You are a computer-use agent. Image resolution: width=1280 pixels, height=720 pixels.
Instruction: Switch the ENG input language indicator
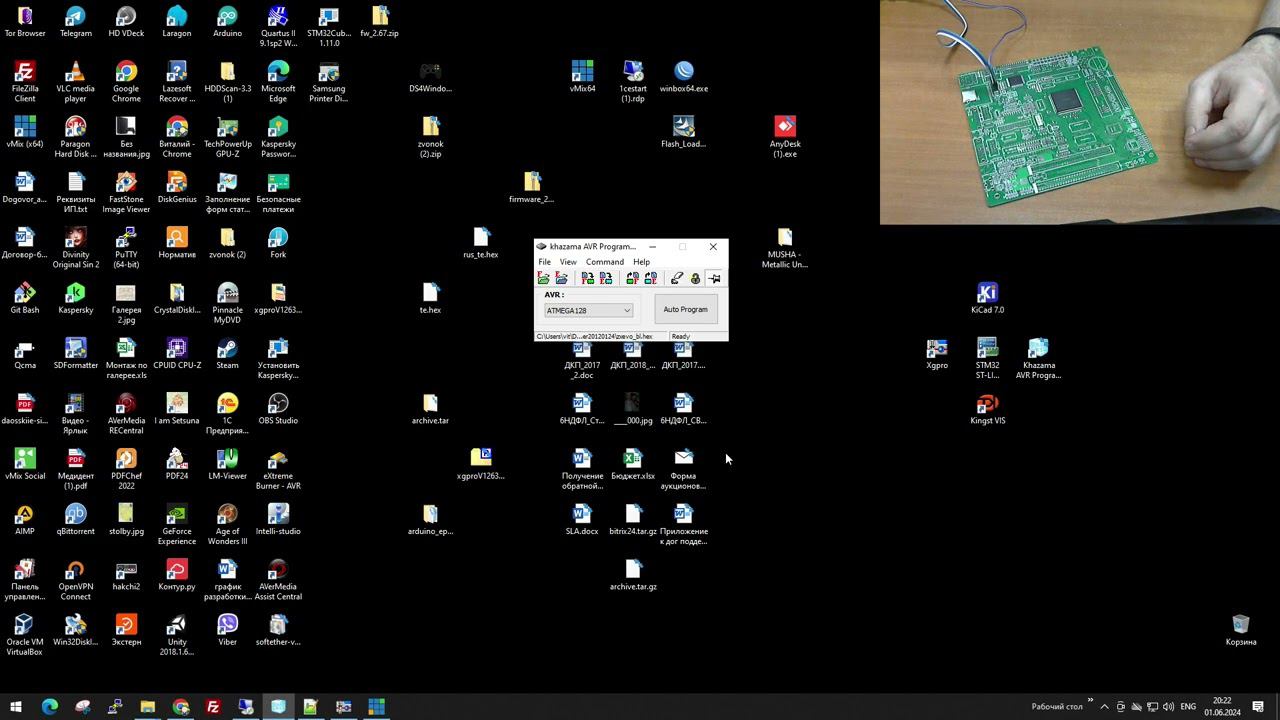click(1188, 707)
